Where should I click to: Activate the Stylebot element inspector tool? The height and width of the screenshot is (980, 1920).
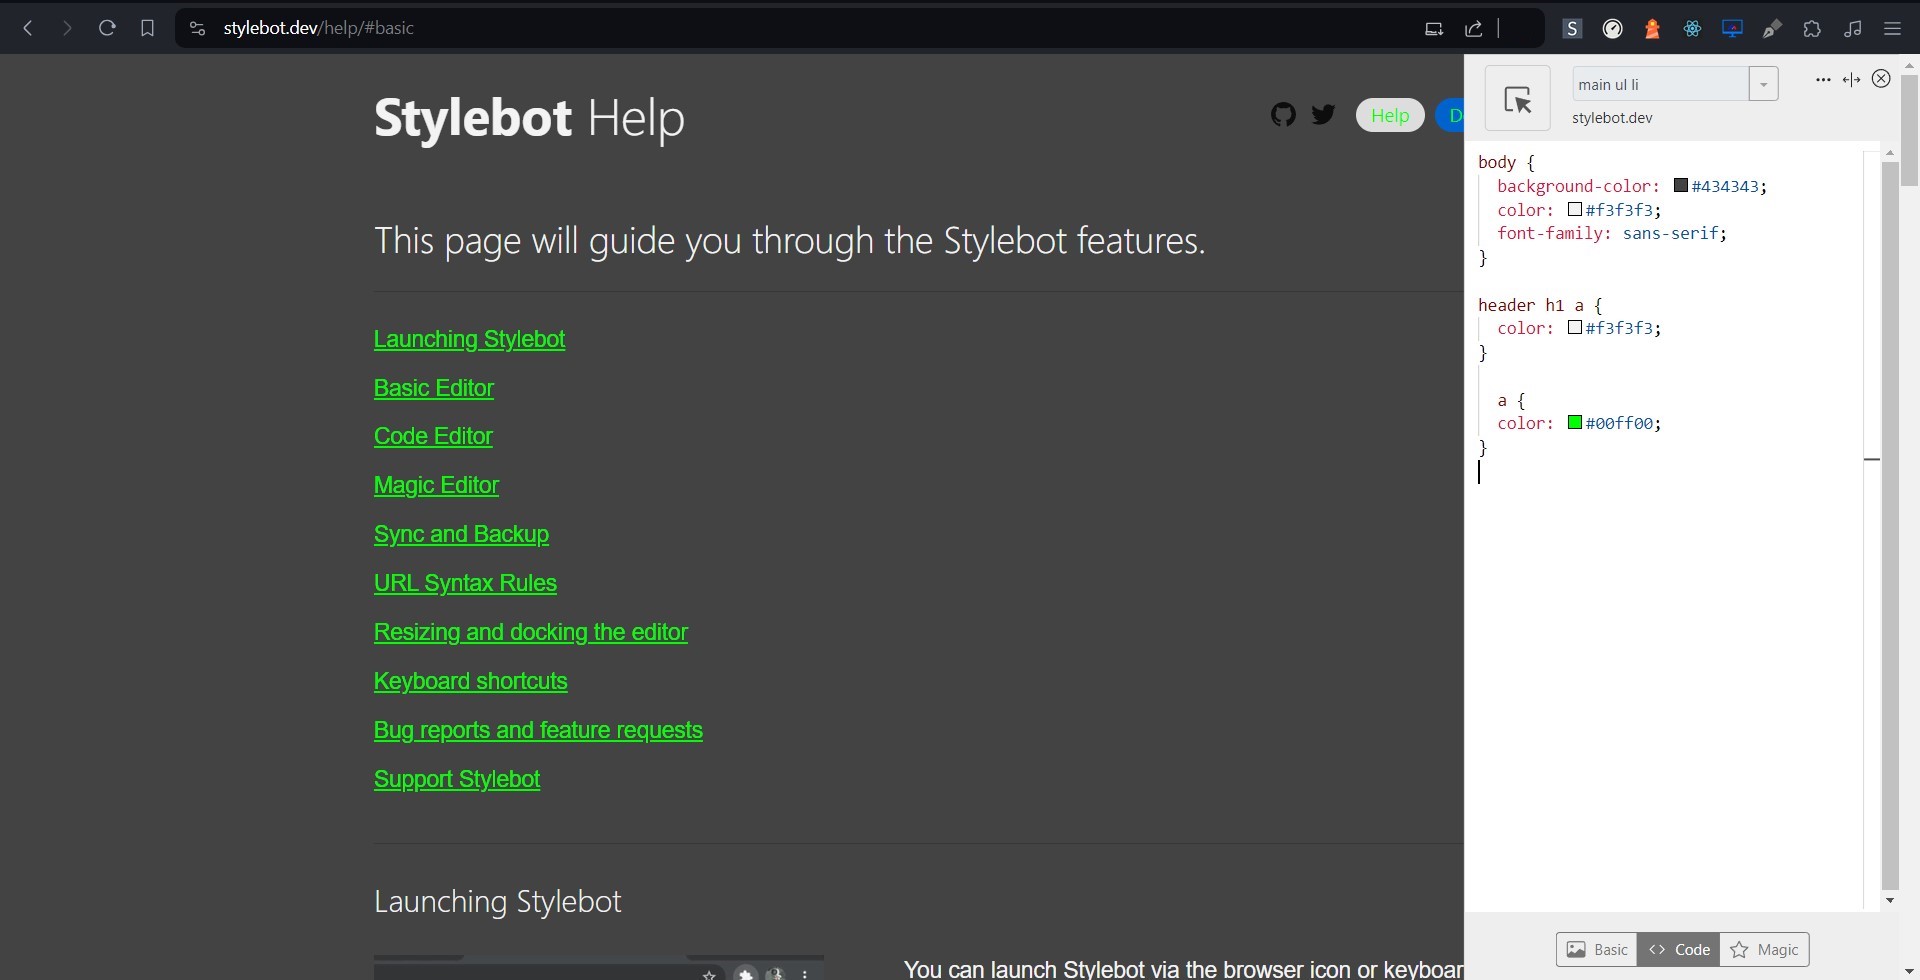pos(1517,99)
